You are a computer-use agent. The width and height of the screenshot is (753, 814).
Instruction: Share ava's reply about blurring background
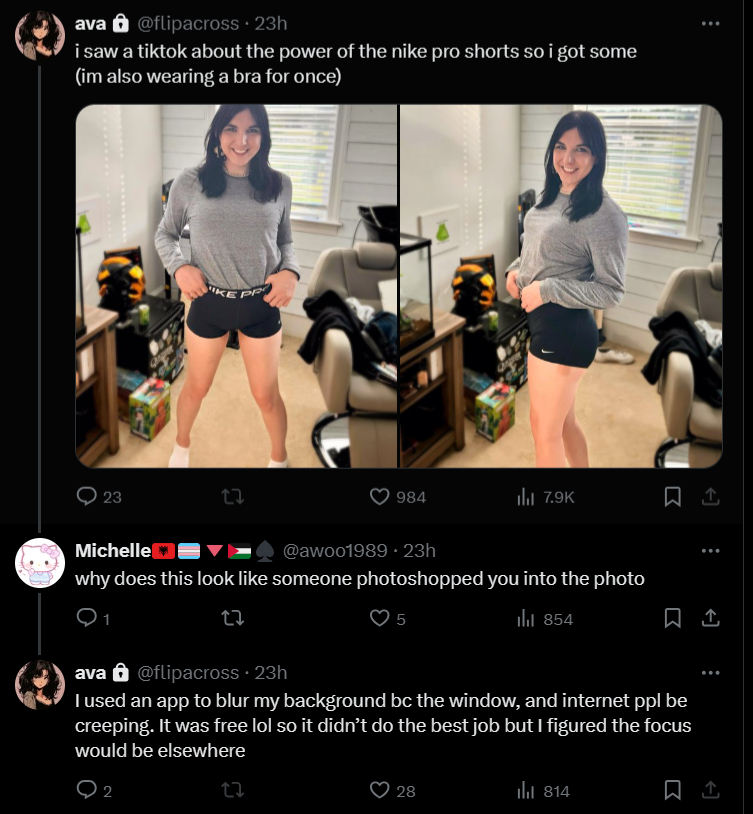710,790
